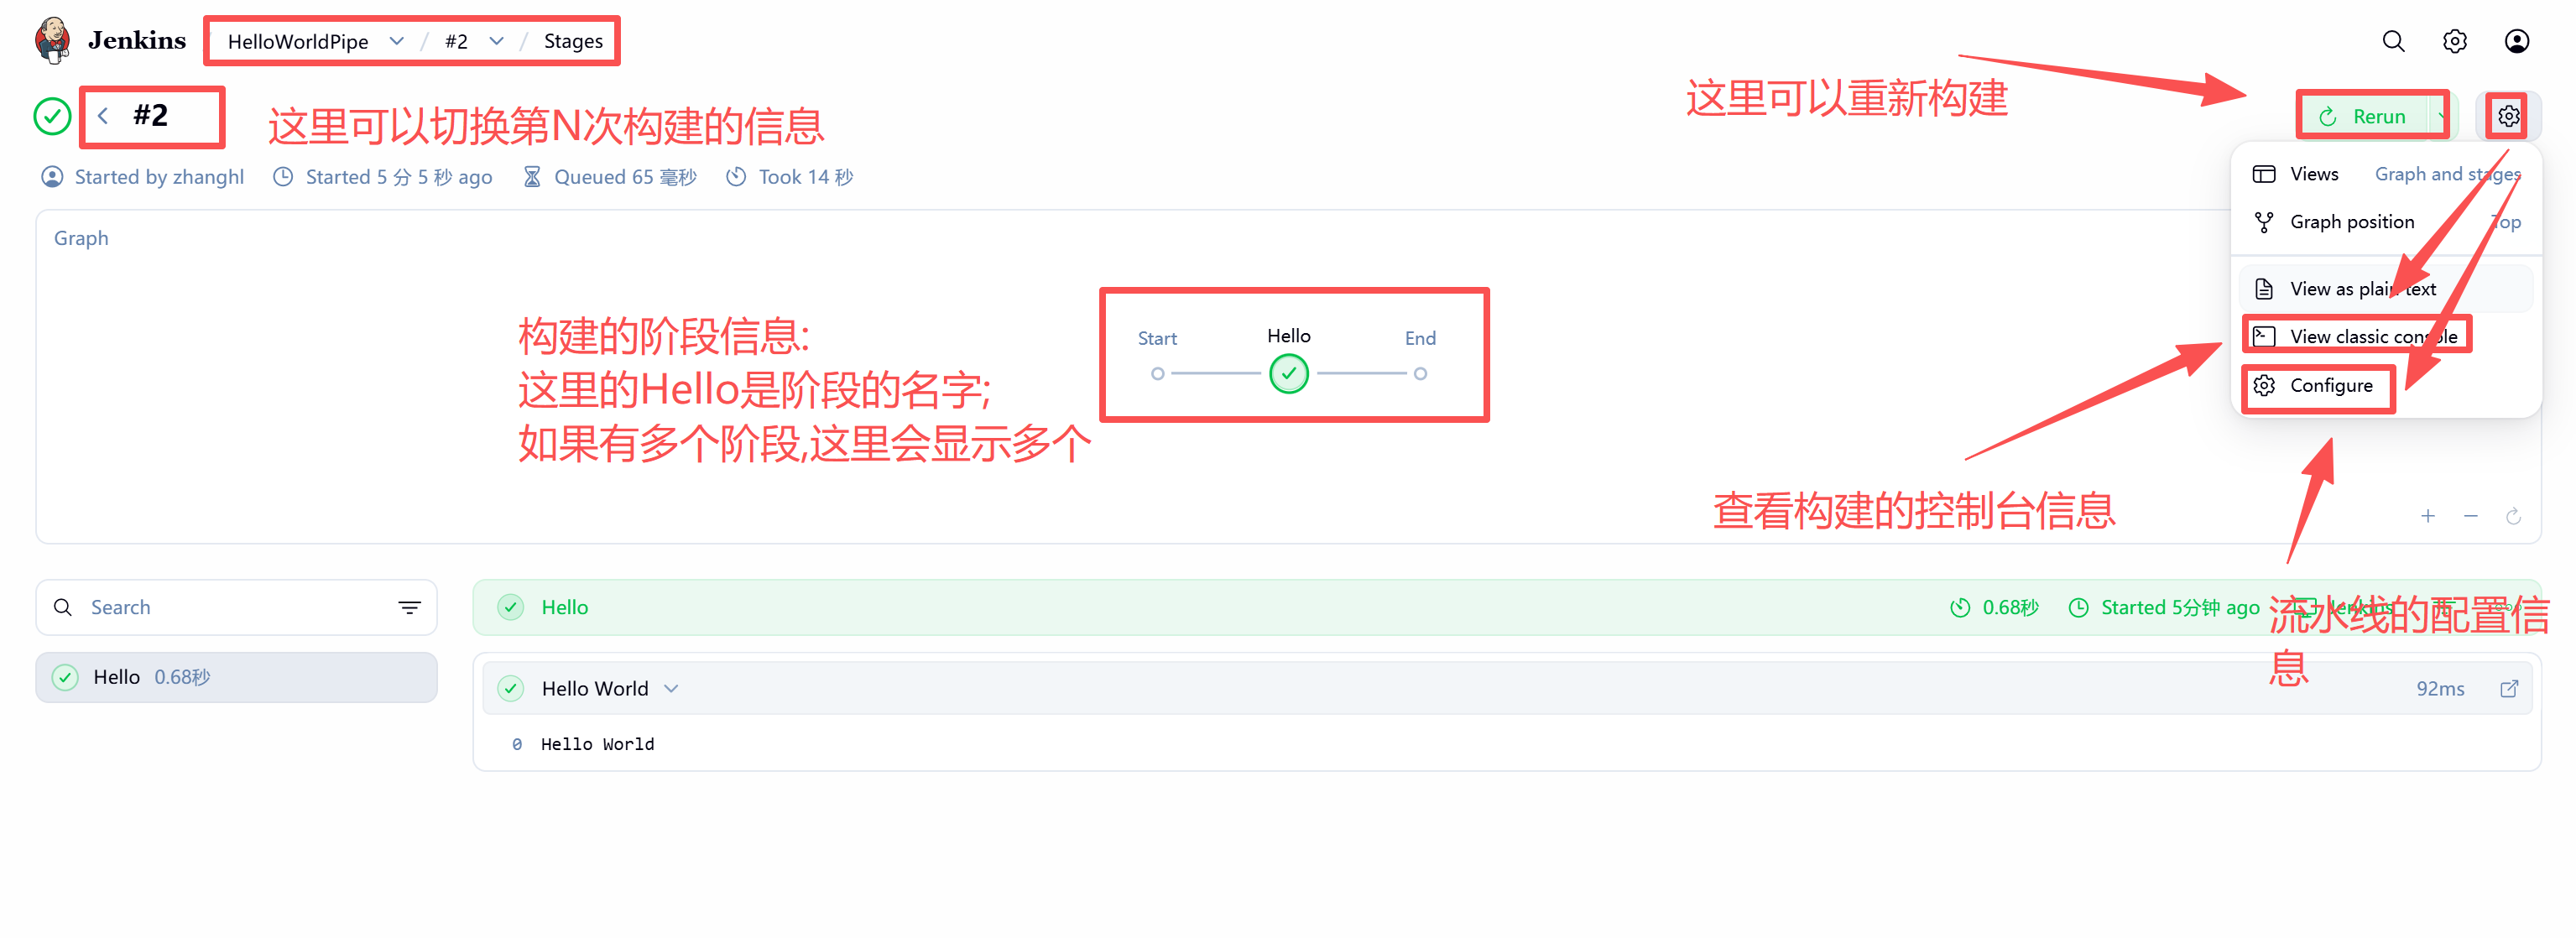The width and height of the screenshot is (2576, 938).
Task: Change Graph position setting in the menu
Action: click(2386, 222)
